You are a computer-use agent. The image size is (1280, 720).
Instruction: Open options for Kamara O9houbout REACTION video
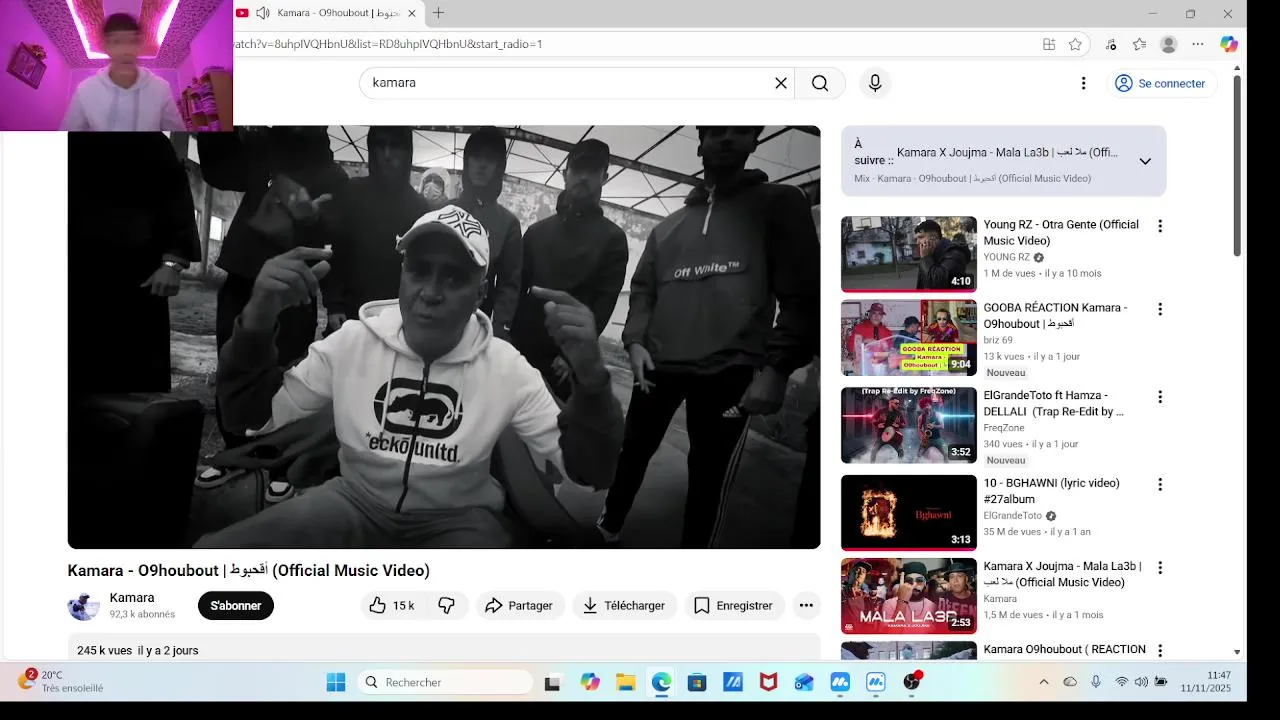[x=1160, y=650]
